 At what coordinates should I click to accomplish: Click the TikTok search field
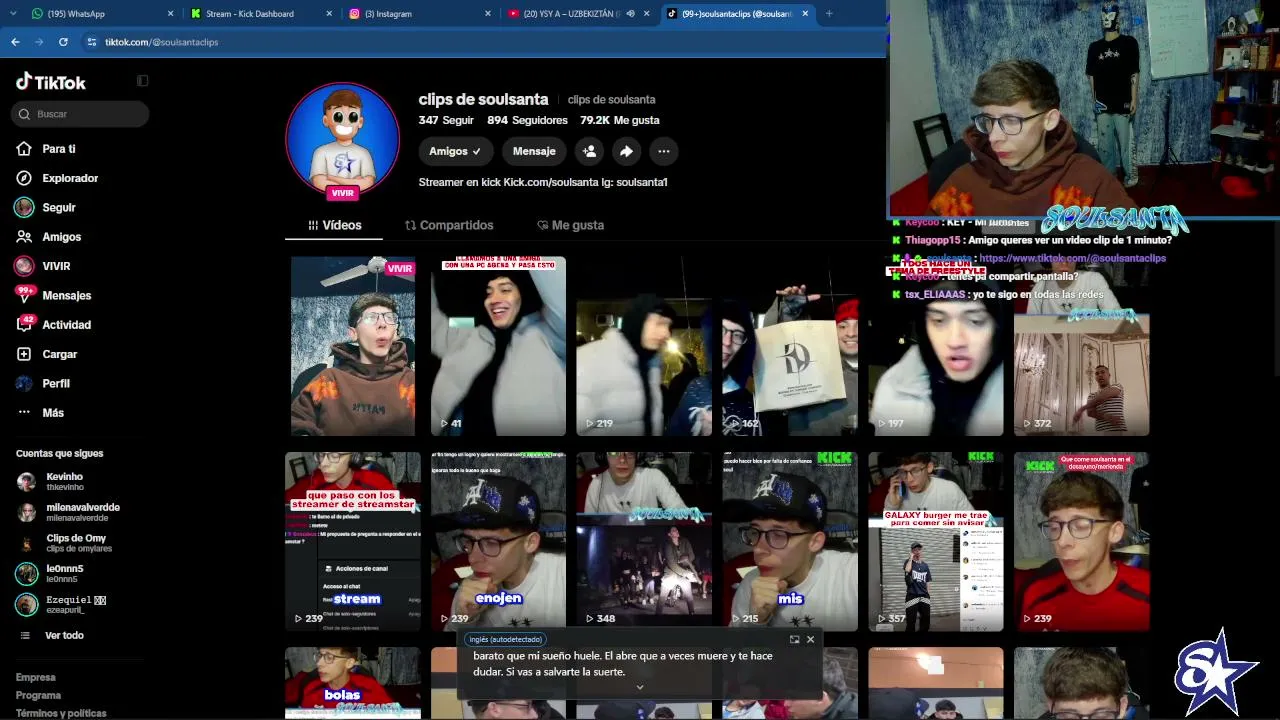tap(80, 114)
